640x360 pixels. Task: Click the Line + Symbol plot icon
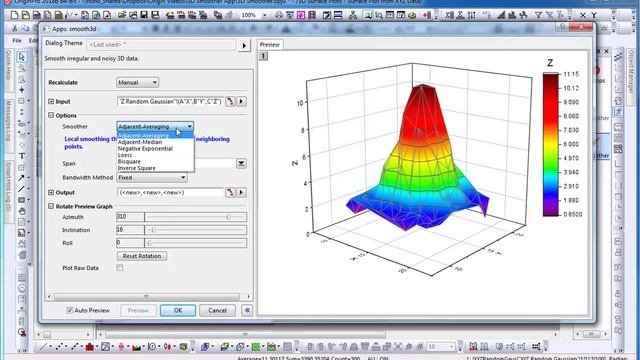(75, 347)
